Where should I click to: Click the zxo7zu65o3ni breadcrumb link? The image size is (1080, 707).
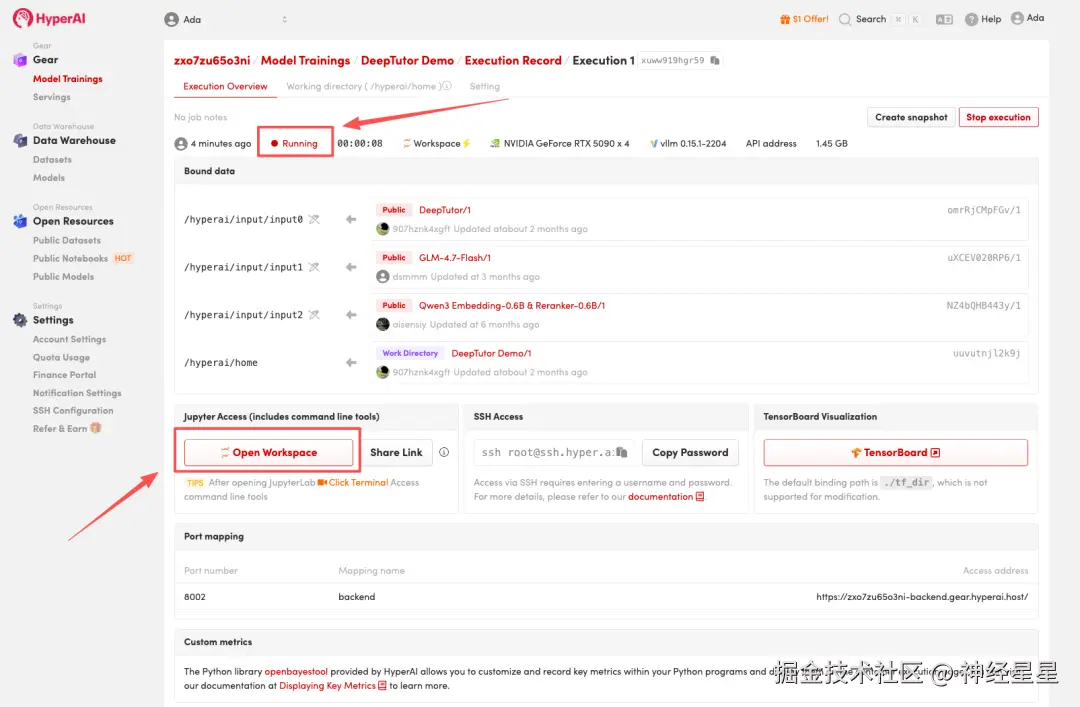[x=212, y=61]
